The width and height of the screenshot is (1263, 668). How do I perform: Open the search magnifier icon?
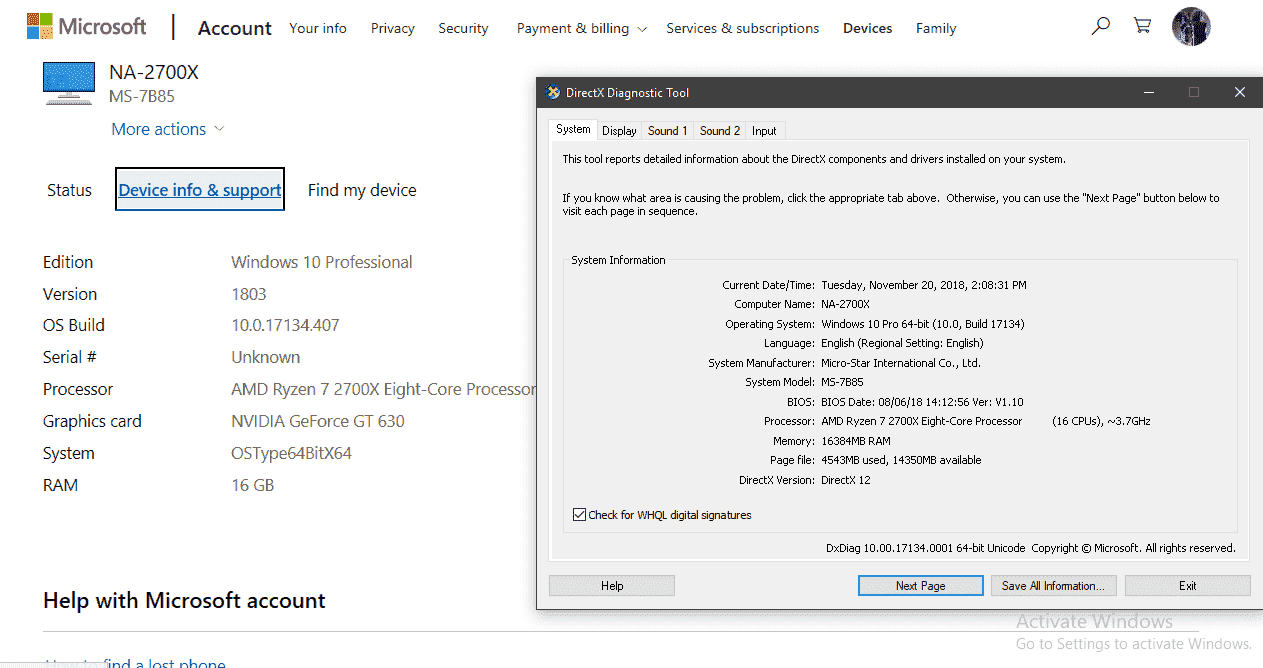click(x=1100, y=27)
